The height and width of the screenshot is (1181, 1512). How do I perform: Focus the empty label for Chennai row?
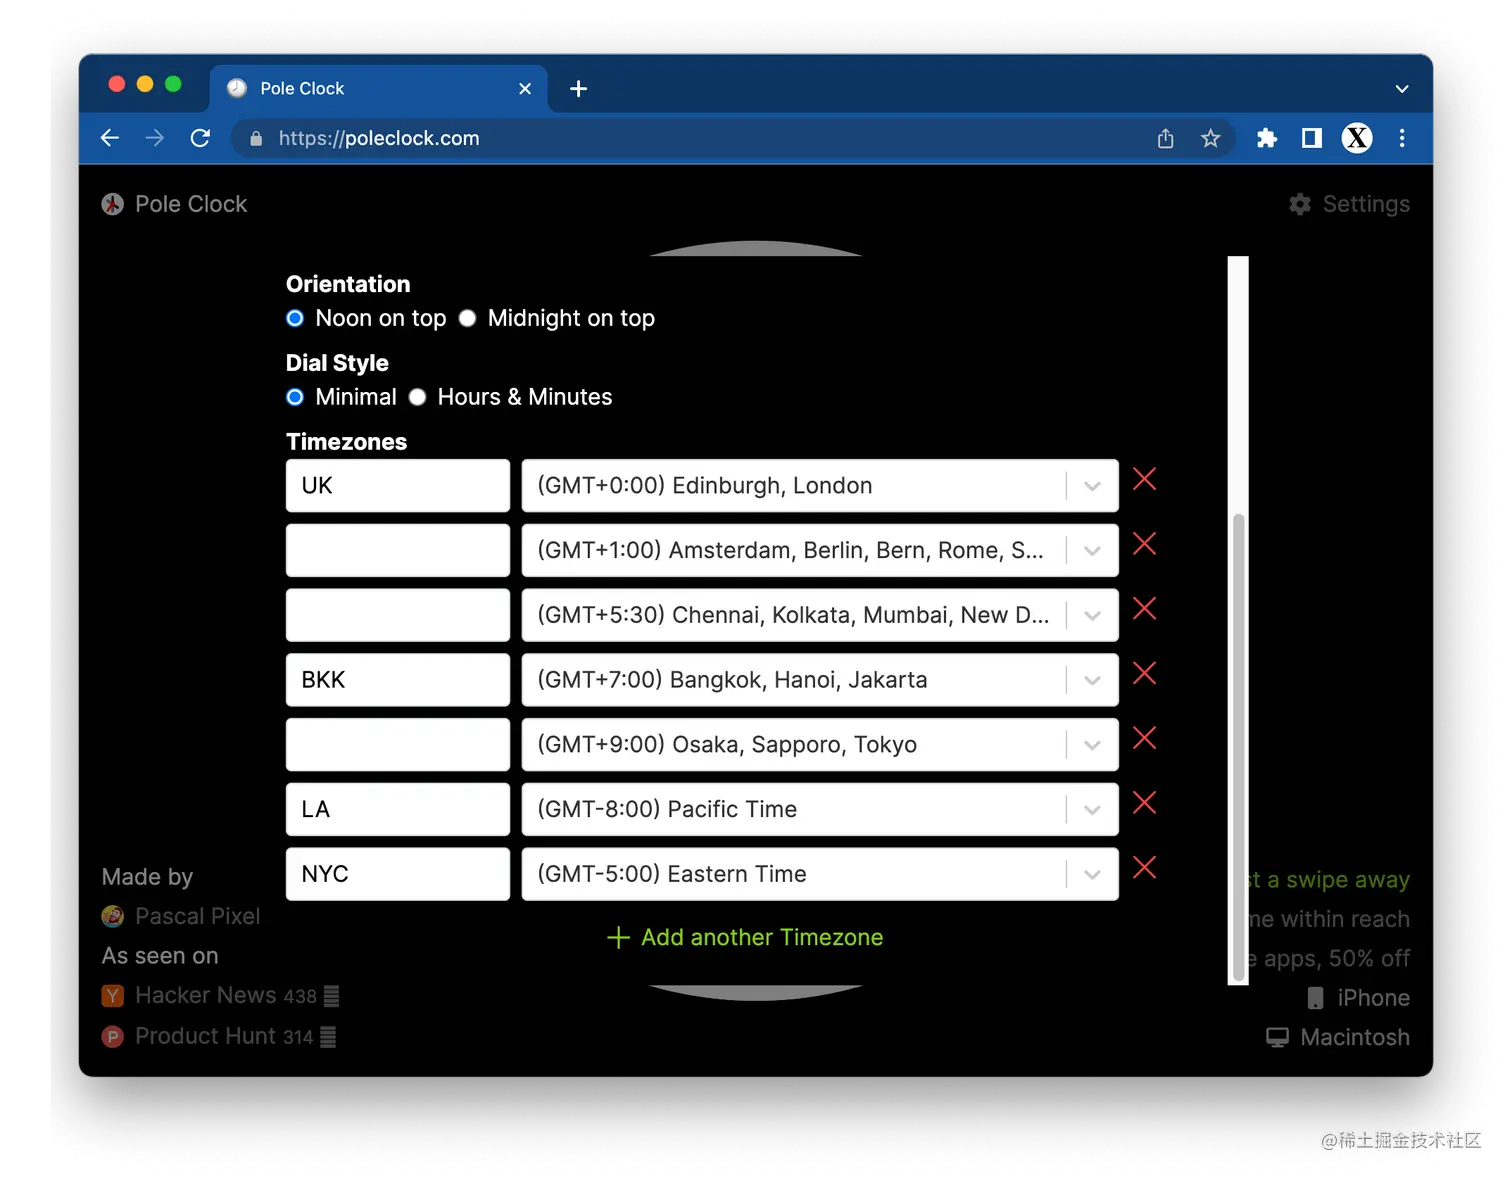398,615
